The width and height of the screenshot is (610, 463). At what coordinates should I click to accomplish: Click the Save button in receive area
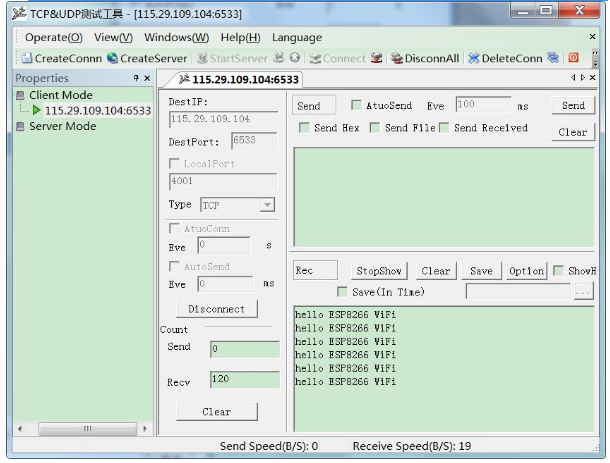click(x=482, y=271)
